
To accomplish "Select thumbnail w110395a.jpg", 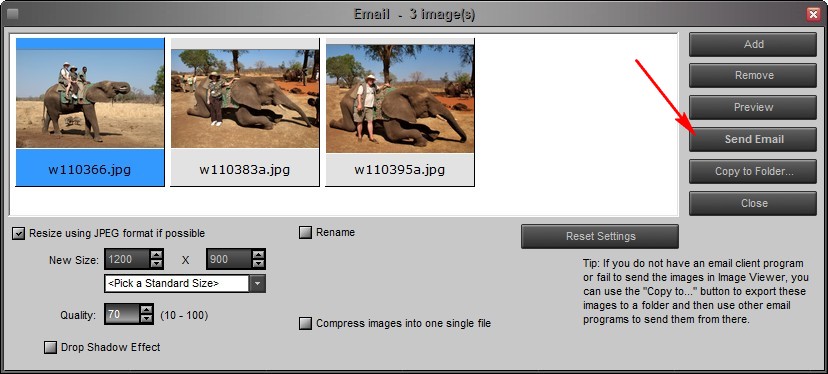I will (x=400, y=112).
